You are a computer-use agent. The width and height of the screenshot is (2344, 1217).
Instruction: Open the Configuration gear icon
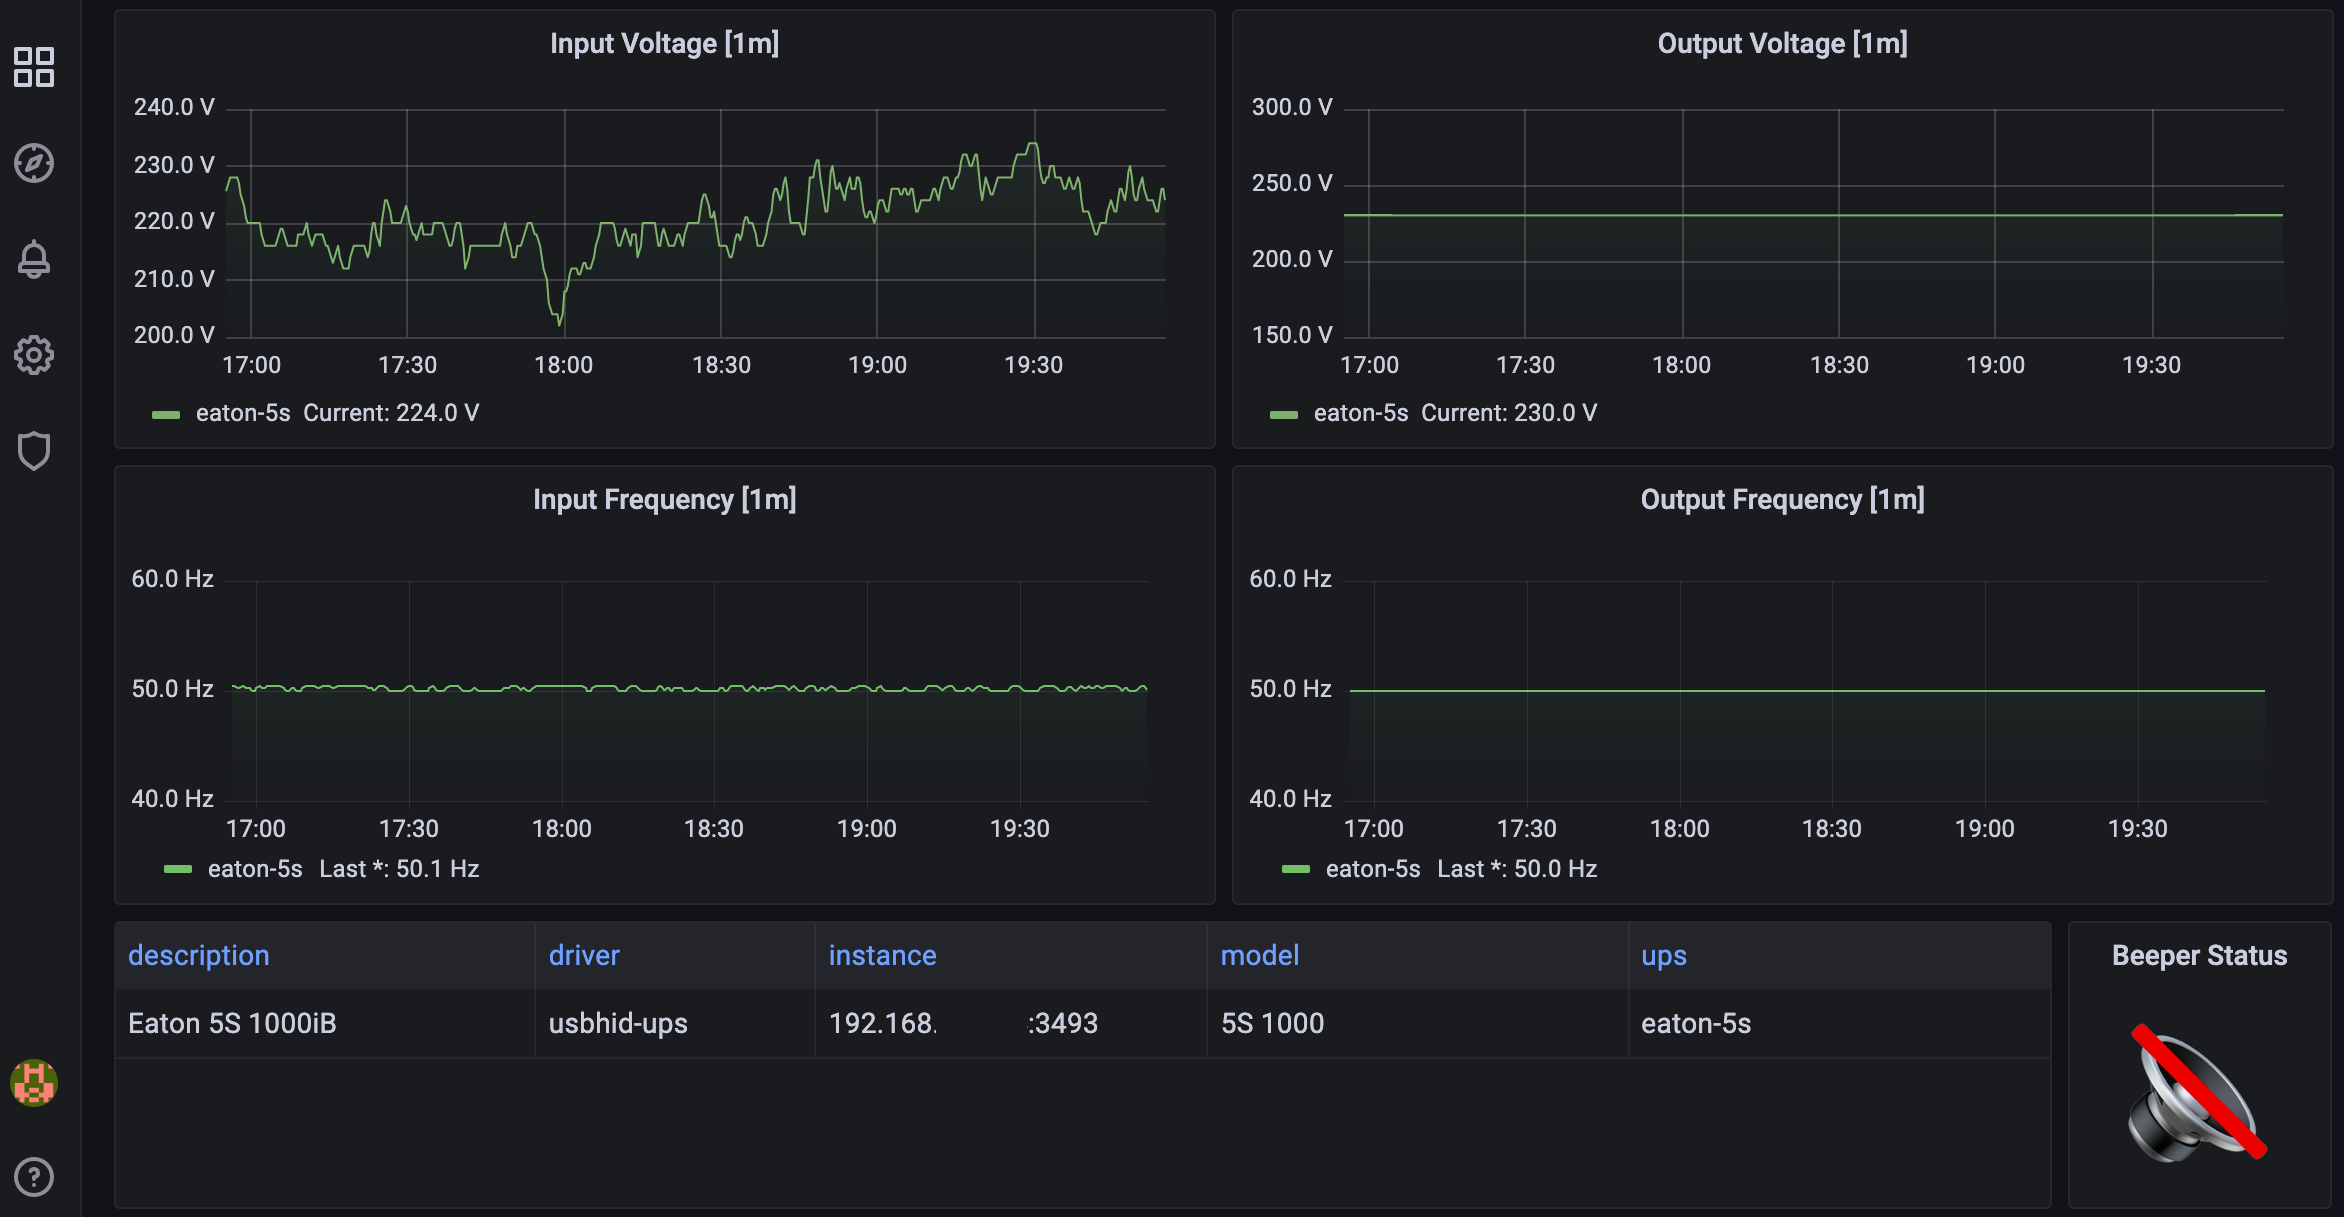(x=34, y=355)
